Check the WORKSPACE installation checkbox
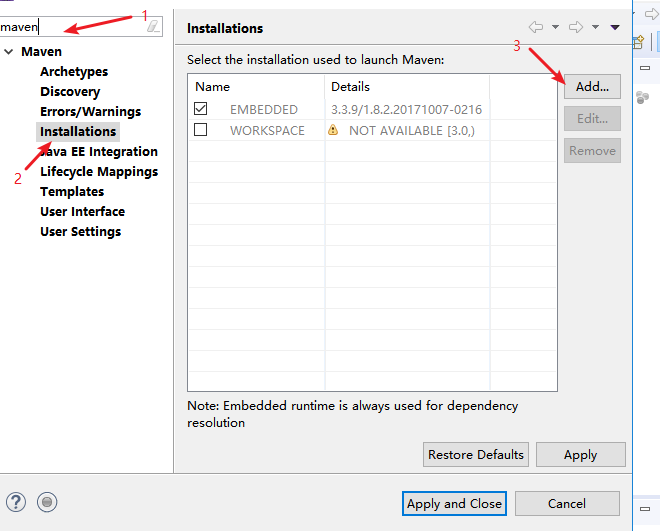This screenshot has width=660, height=531. coord(201,130)
